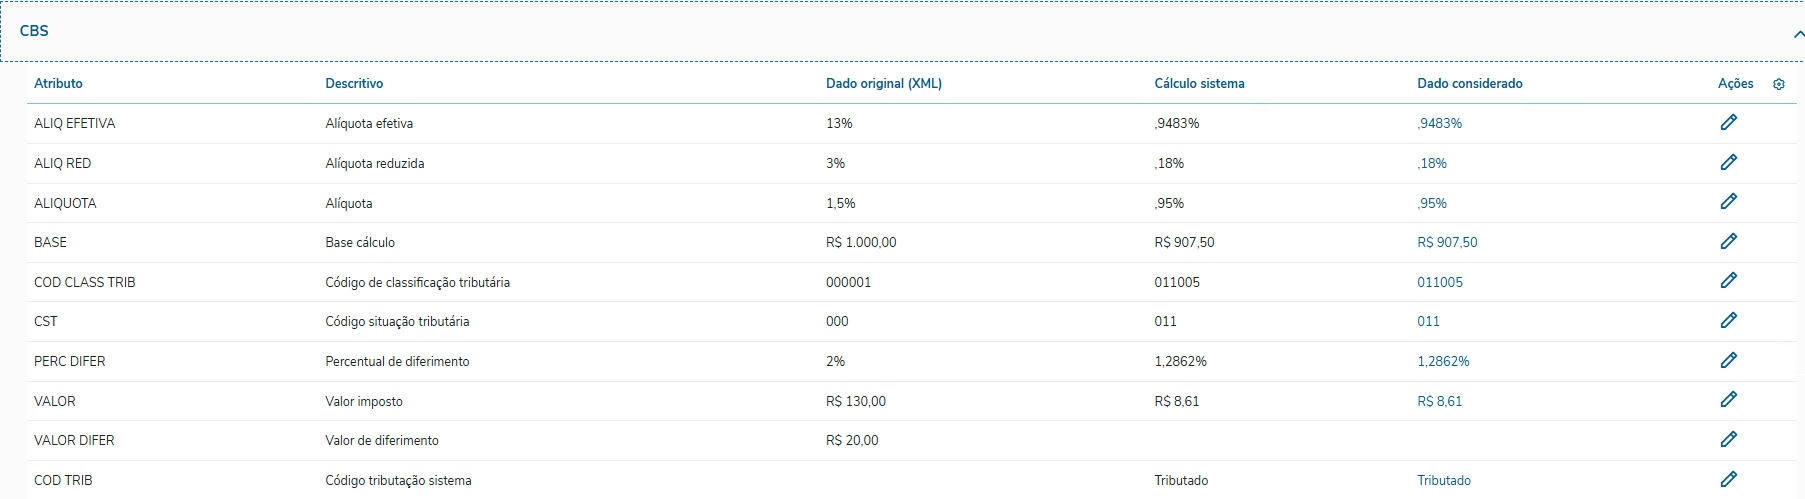
Task: Click the Descritivo column header
Action: (x=354, y=84)
